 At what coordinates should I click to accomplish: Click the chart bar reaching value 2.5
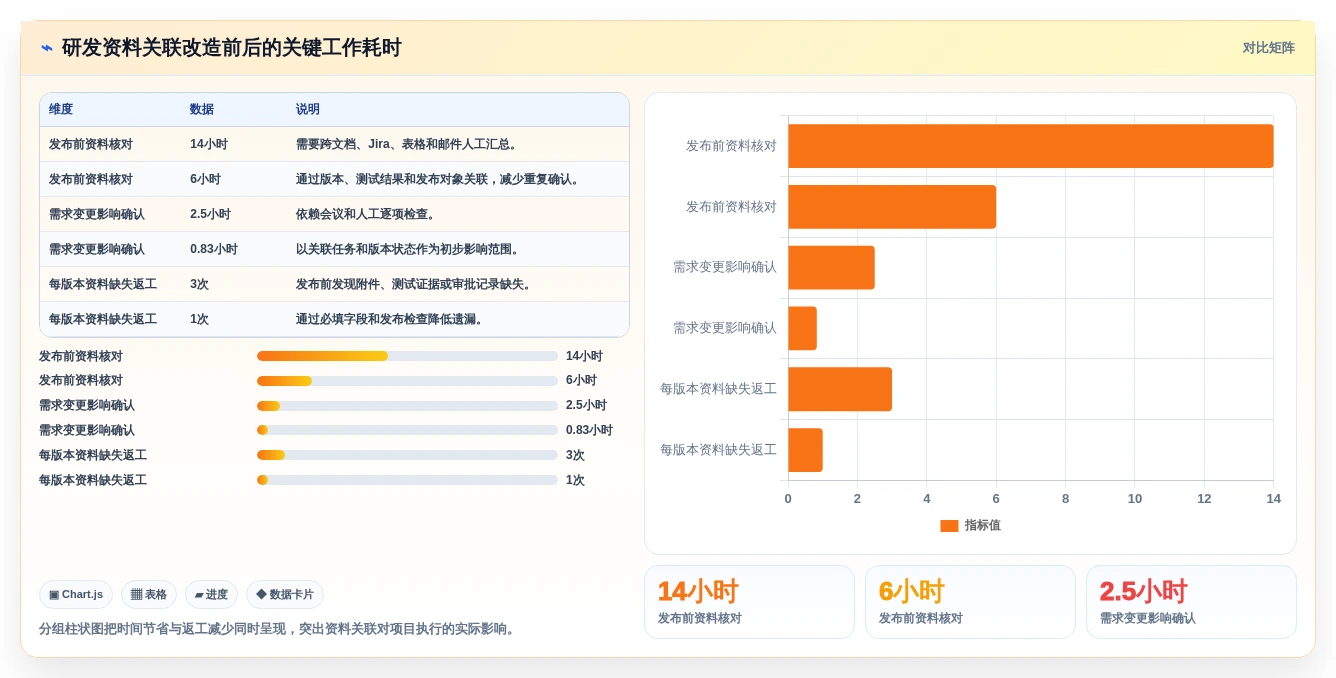[831, 268]
